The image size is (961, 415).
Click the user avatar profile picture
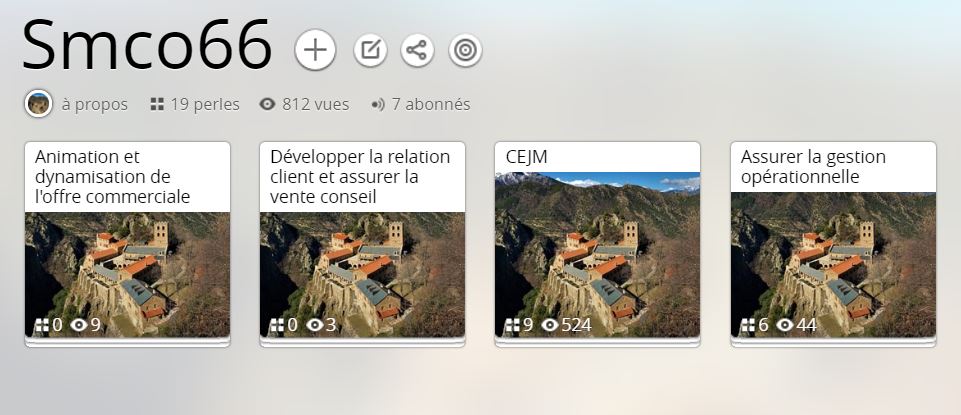click(x=38, y=104)
